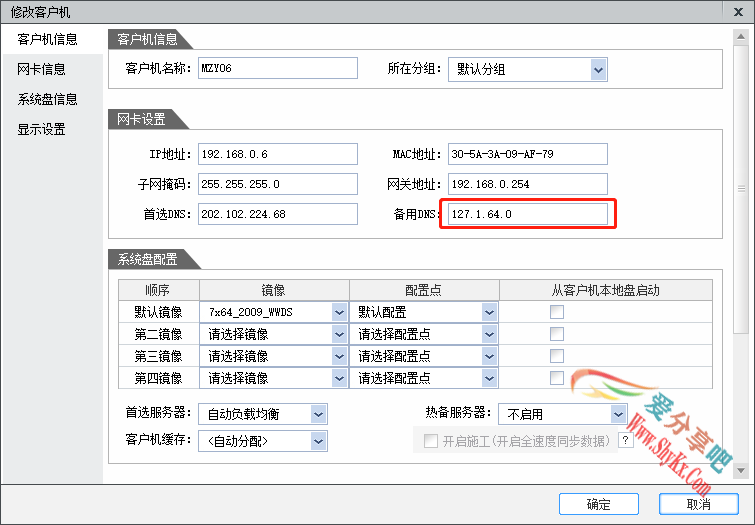Click the question mark help icon
755x525 pixels.
point(625,440)
